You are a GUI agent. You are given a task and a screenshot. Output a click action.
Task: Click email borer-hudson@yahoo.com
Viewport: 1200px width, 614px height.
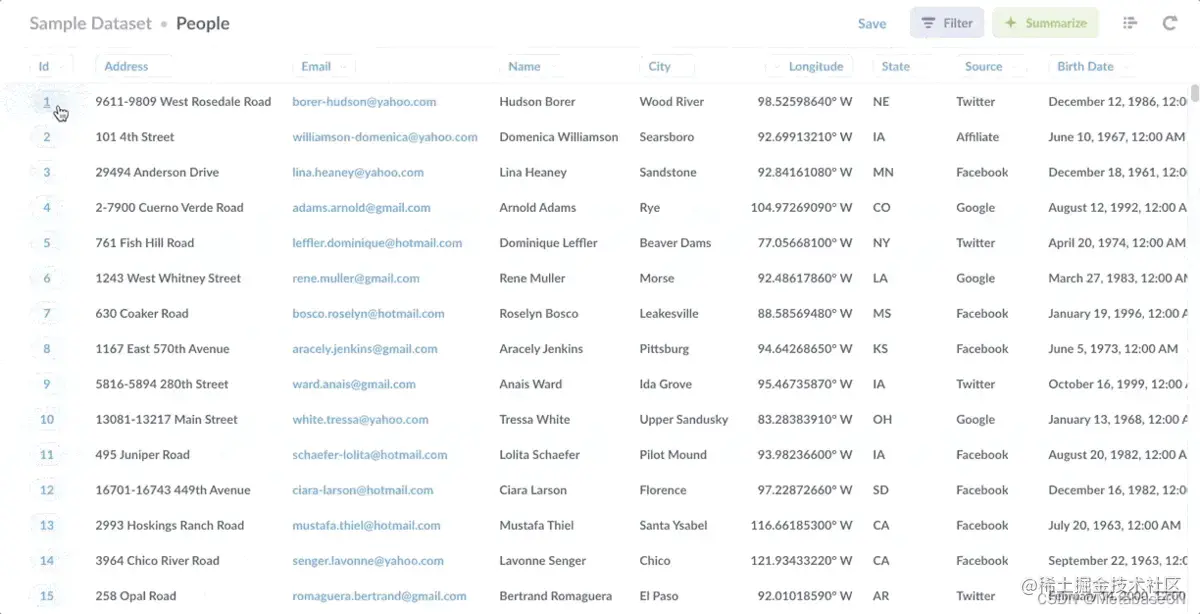coord(364,102)
